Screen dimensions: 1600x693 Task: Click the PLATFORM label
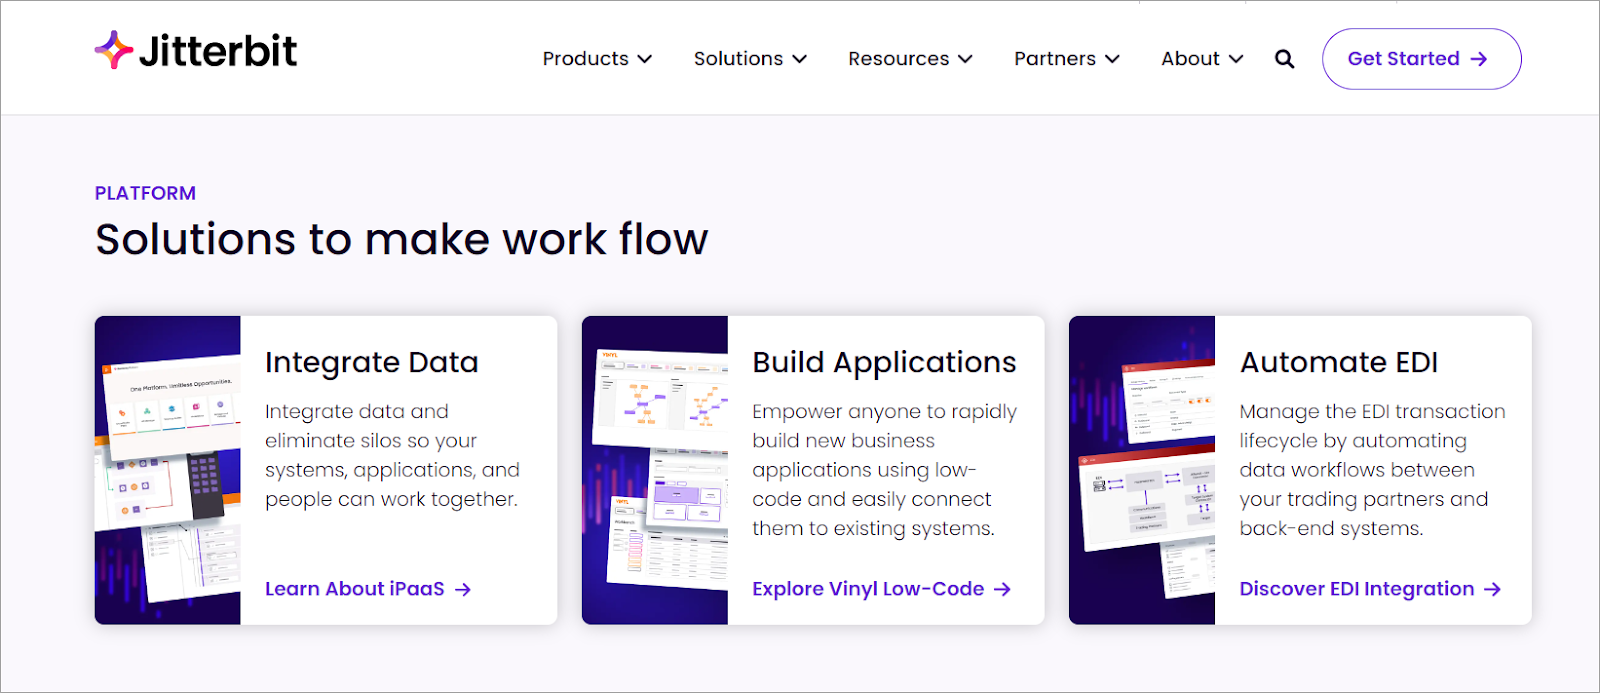pos(145,193)
